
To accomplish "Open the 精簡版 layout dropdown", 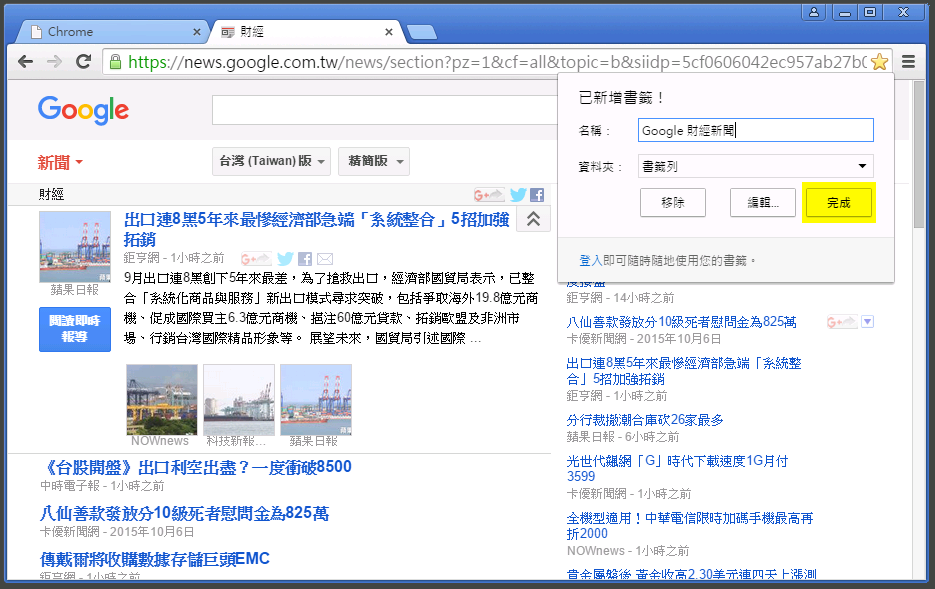I will [374, 161].
